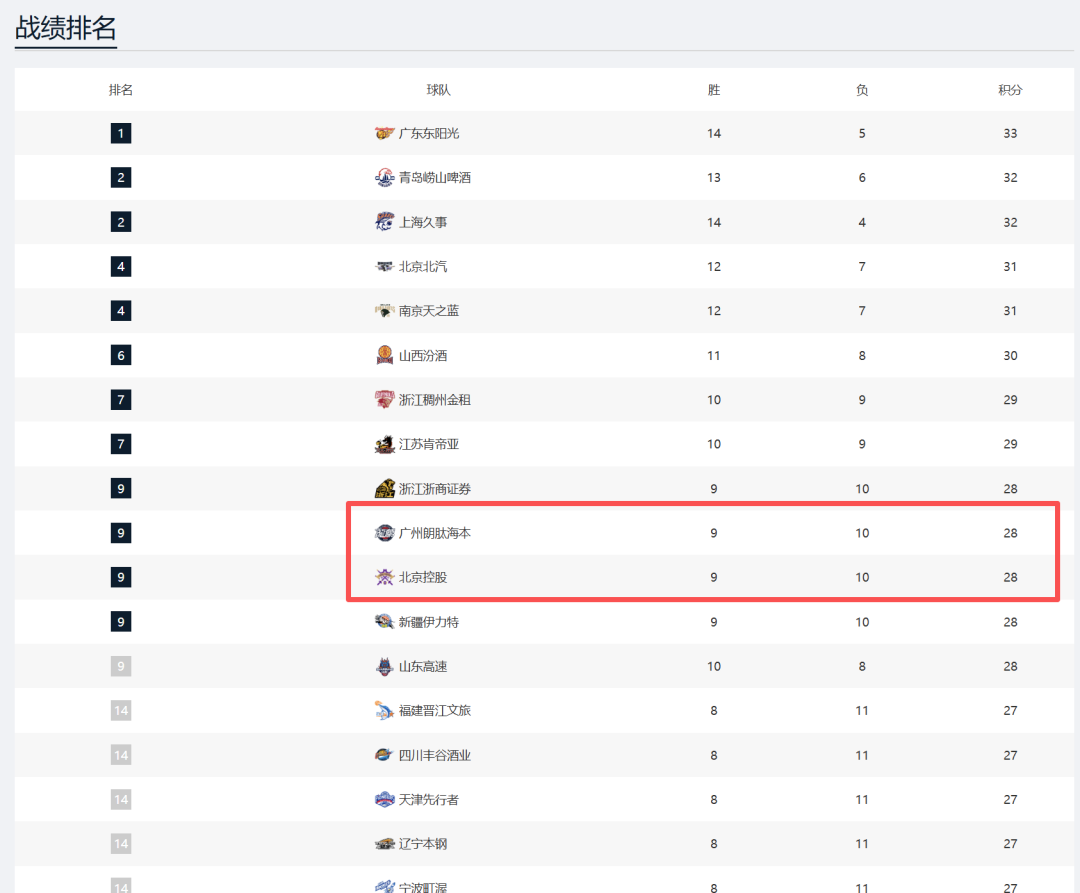Image resolution: width=1080 pixels, height=893 pixels.
Task: Click the 北京北汽 team logo
Action: (384, 266)
